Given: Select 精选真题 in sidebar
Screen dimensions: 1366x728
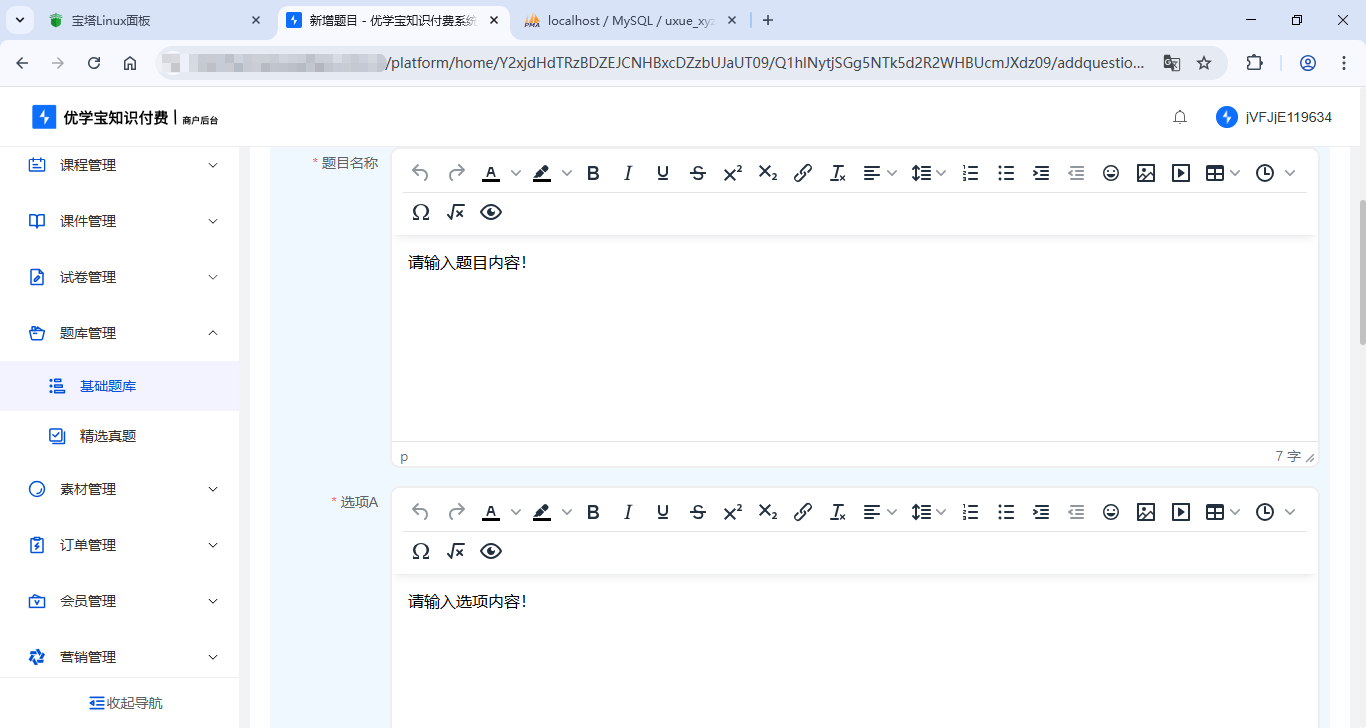Looking at the screenshot, I should (108, 436).
